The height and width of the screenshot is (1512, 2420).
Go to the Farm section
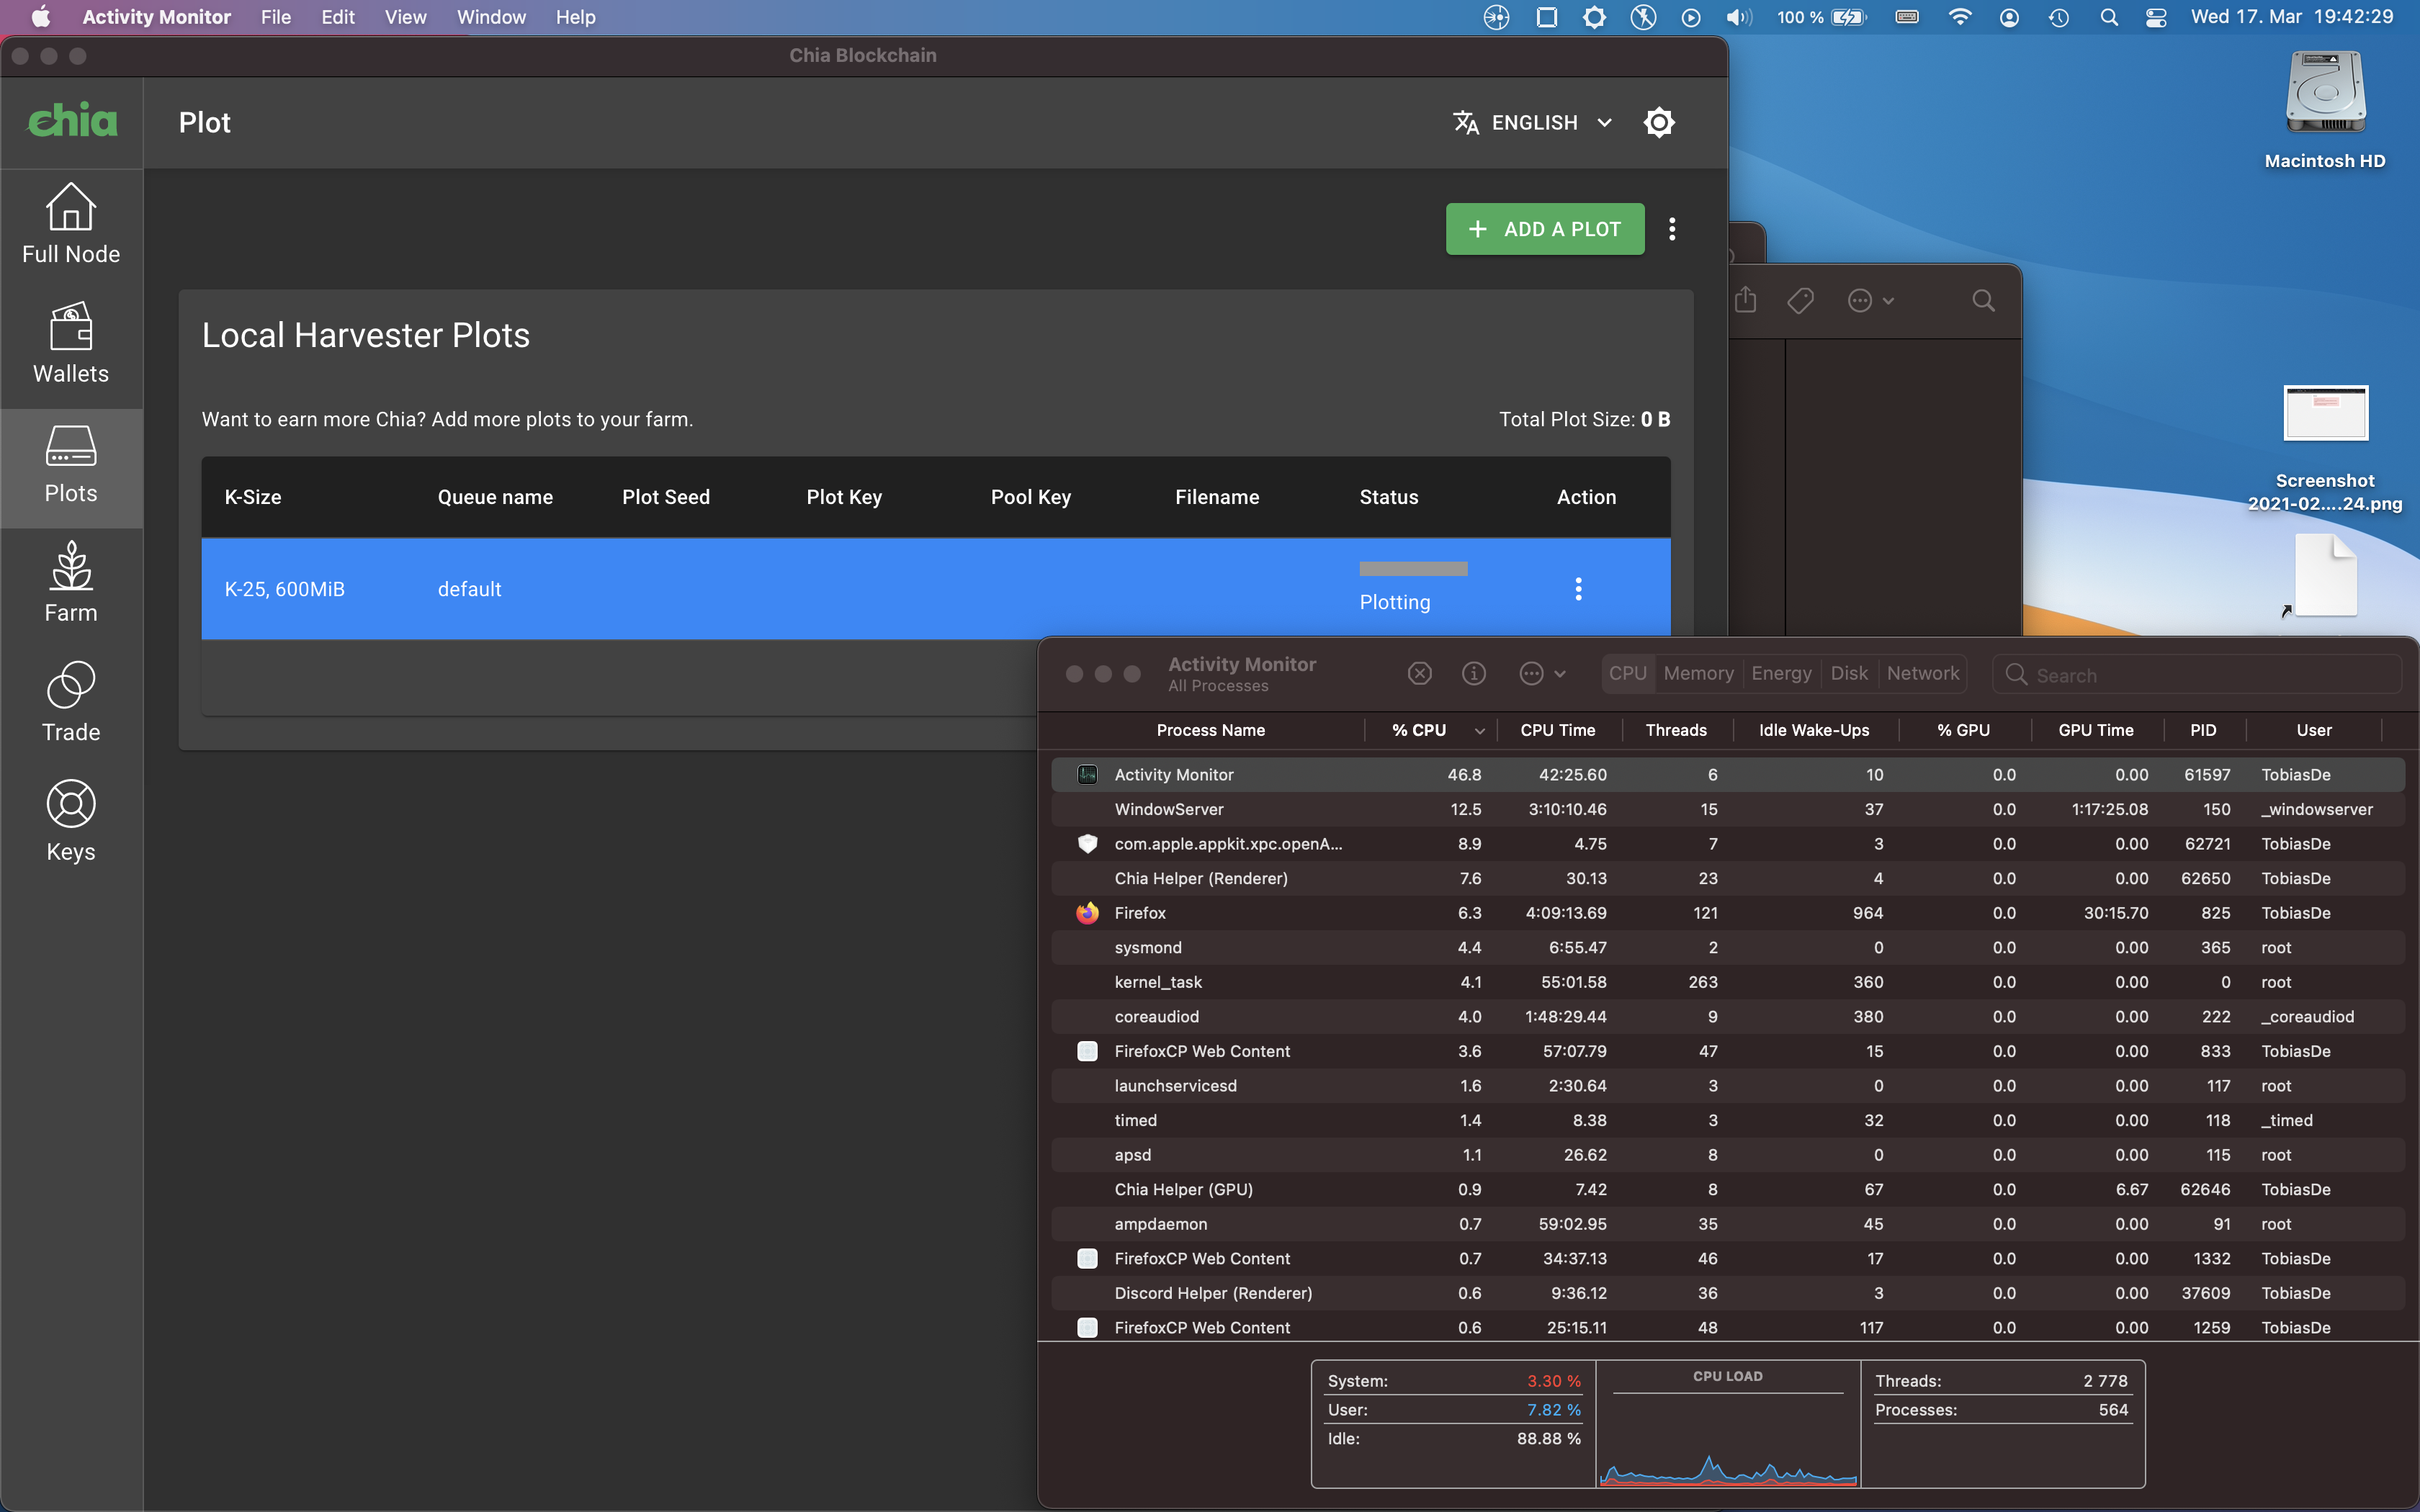71,583
